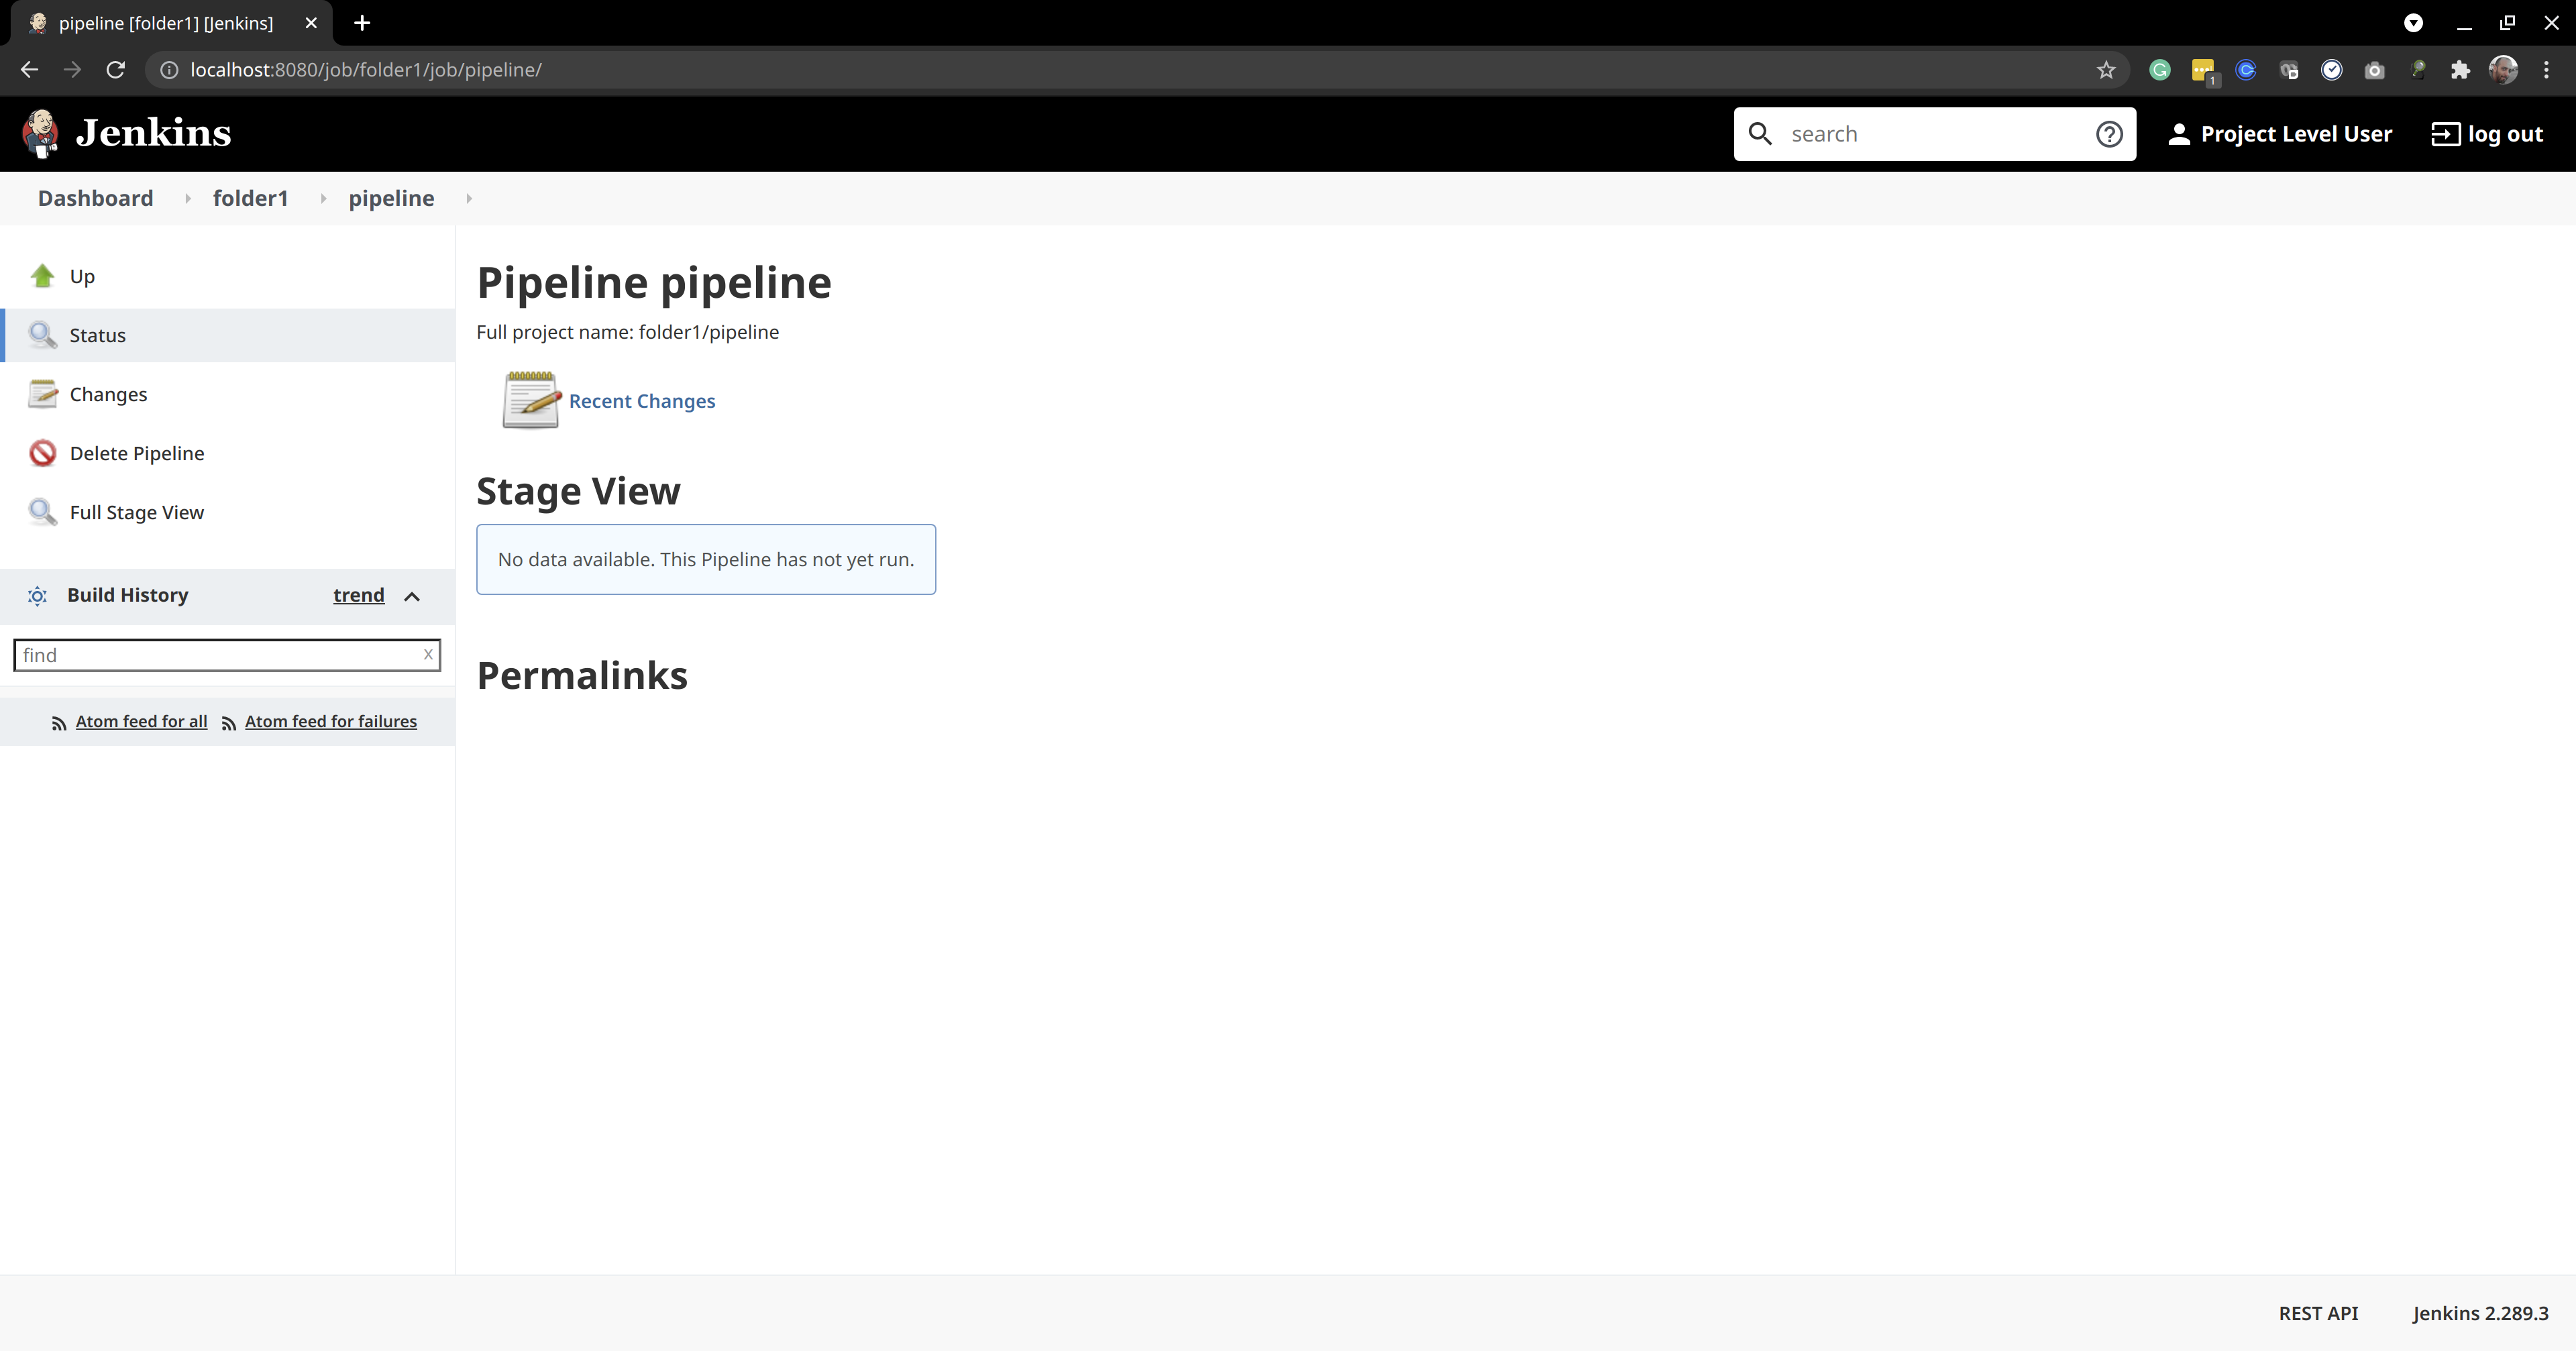Click the Build History gear icon
2576x1351 pixels.
point(37,596)
